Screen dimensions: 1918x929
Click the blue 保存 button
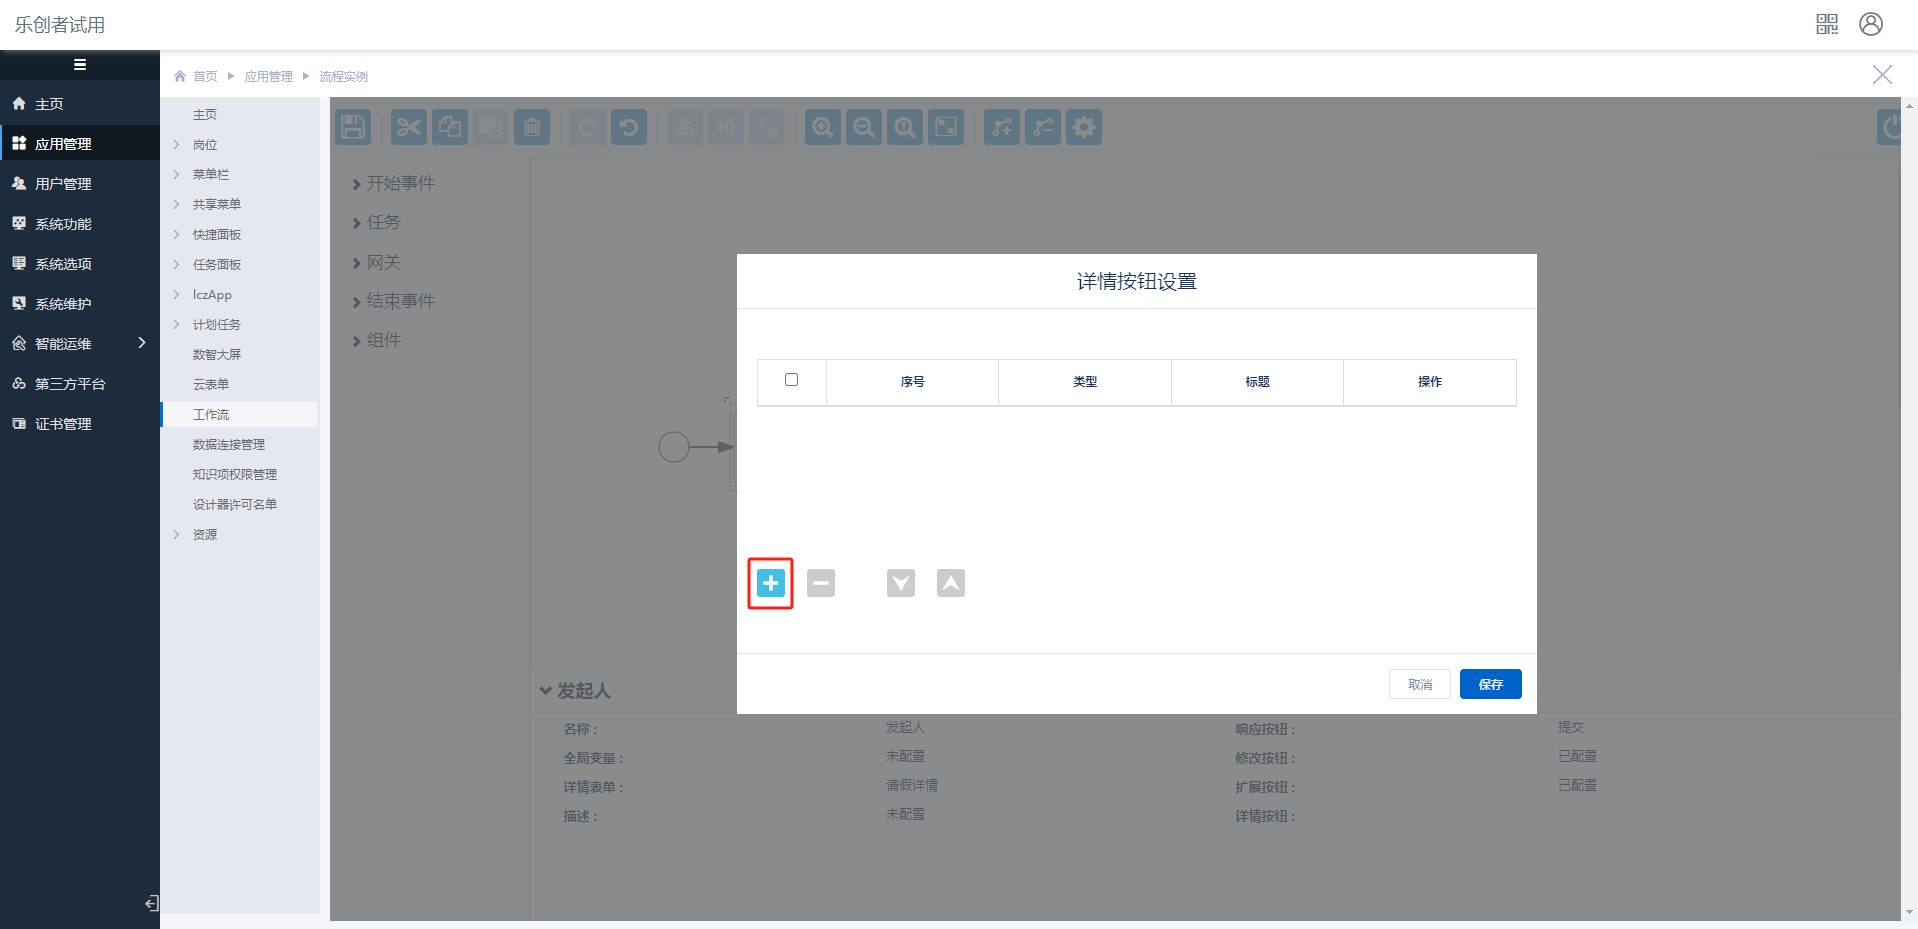pos(1491,684)
